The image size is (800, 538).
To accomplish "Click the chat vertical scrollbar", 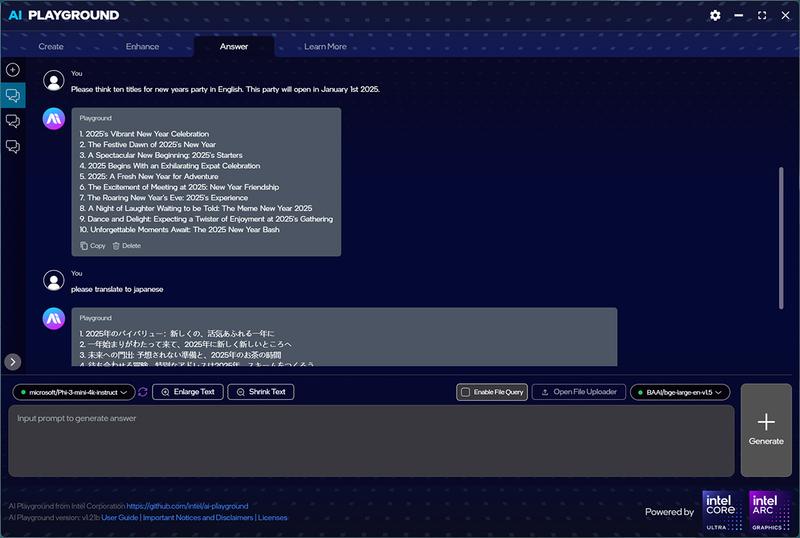I will (x=781, y=238).
